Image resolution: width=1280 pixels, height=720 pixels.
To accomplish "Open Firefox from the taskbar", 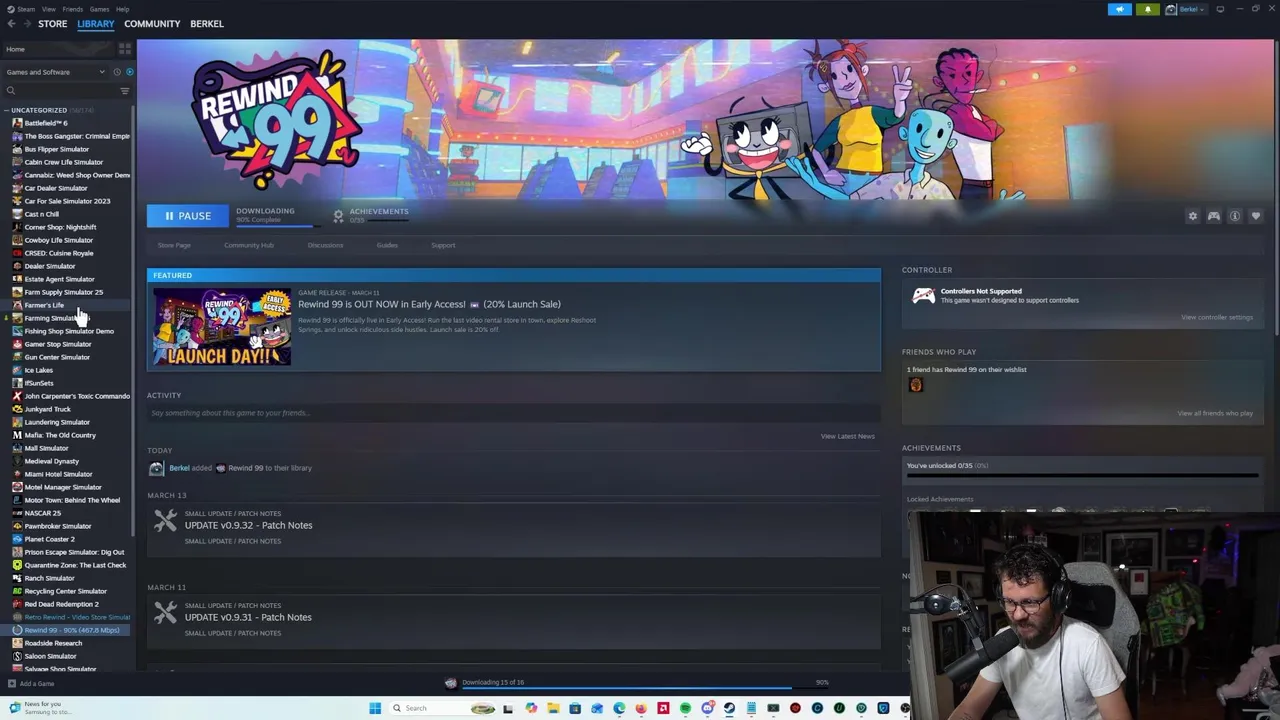I will [641, 708].
